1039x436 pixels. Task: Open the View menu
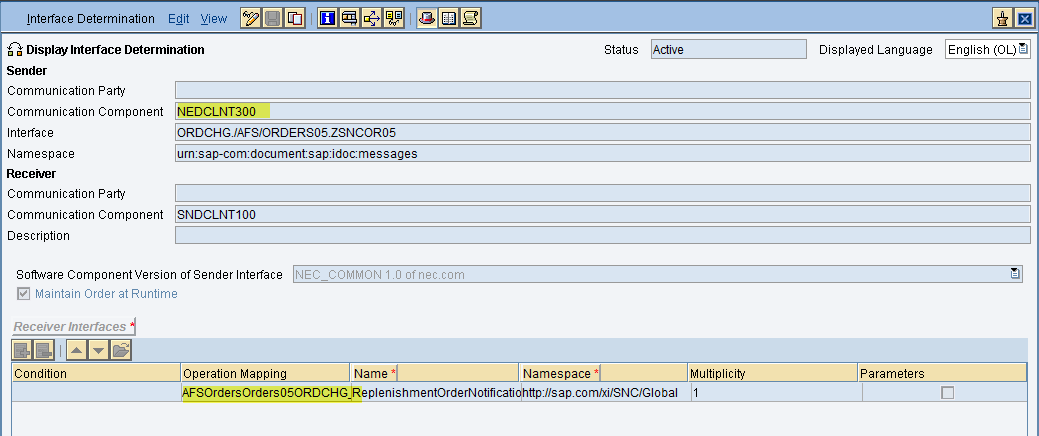click(213, 19)
